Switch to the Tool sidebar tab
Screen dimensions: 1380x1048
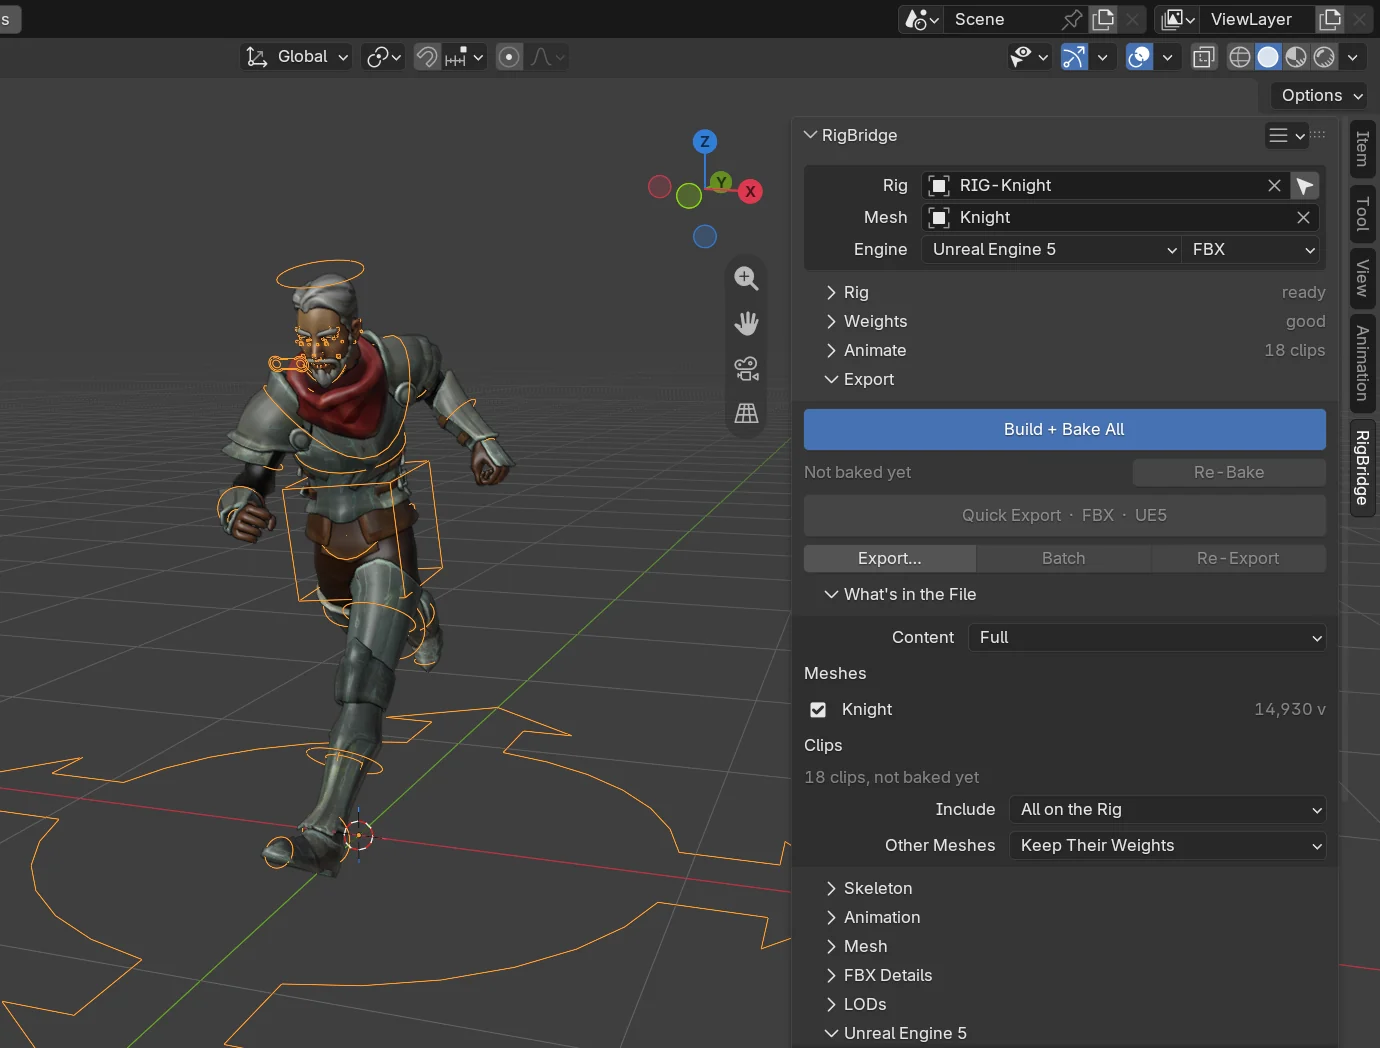pyautogui.click(x=1362, y=214)
